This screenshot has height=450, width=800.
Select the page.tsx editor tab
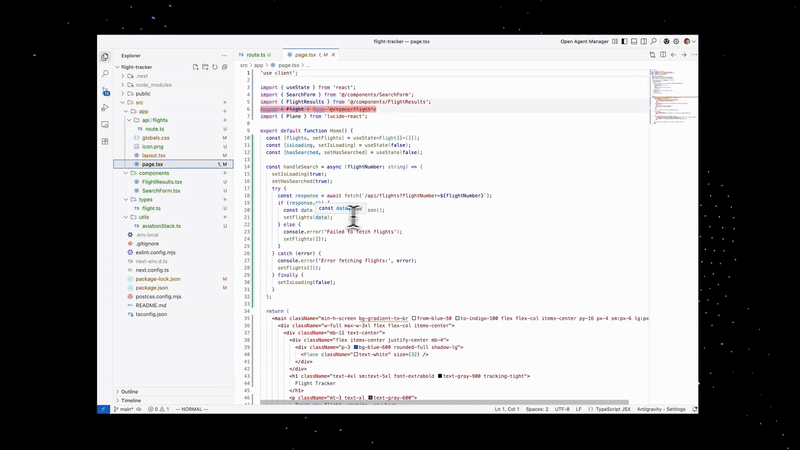(x=305, y=55)
